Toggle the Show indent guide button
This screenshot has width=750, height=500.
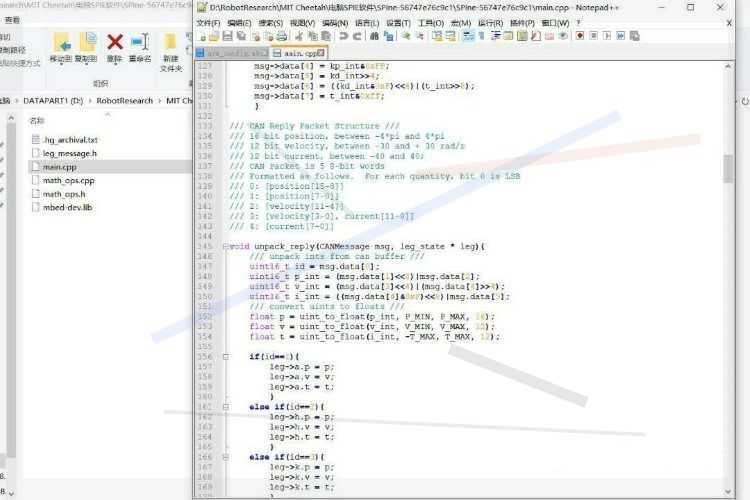pyautogui.click(x=496, y=36)
